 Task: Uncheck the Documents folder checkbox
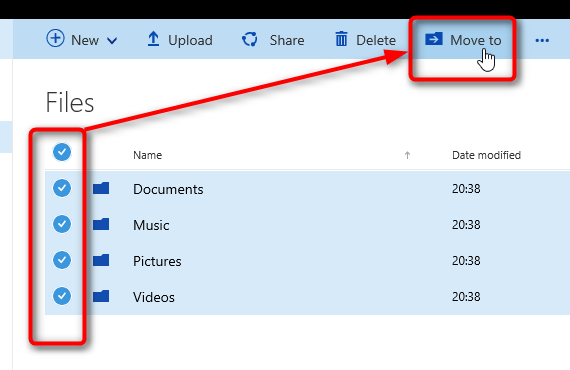(x=62, y=188)
